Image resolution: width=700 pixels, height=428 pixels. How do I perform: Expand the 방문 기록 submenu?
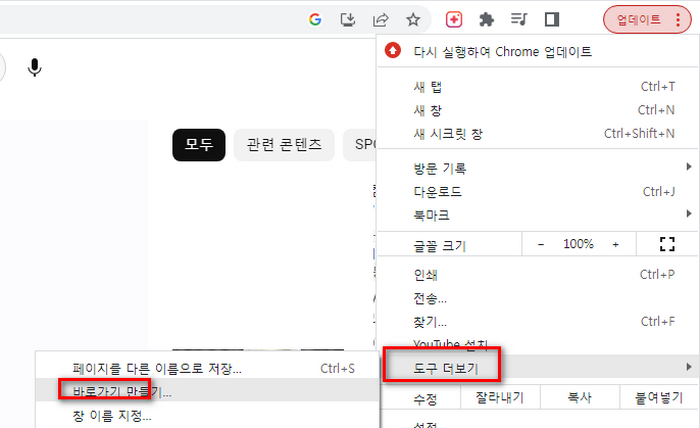(x=538, y=168)
